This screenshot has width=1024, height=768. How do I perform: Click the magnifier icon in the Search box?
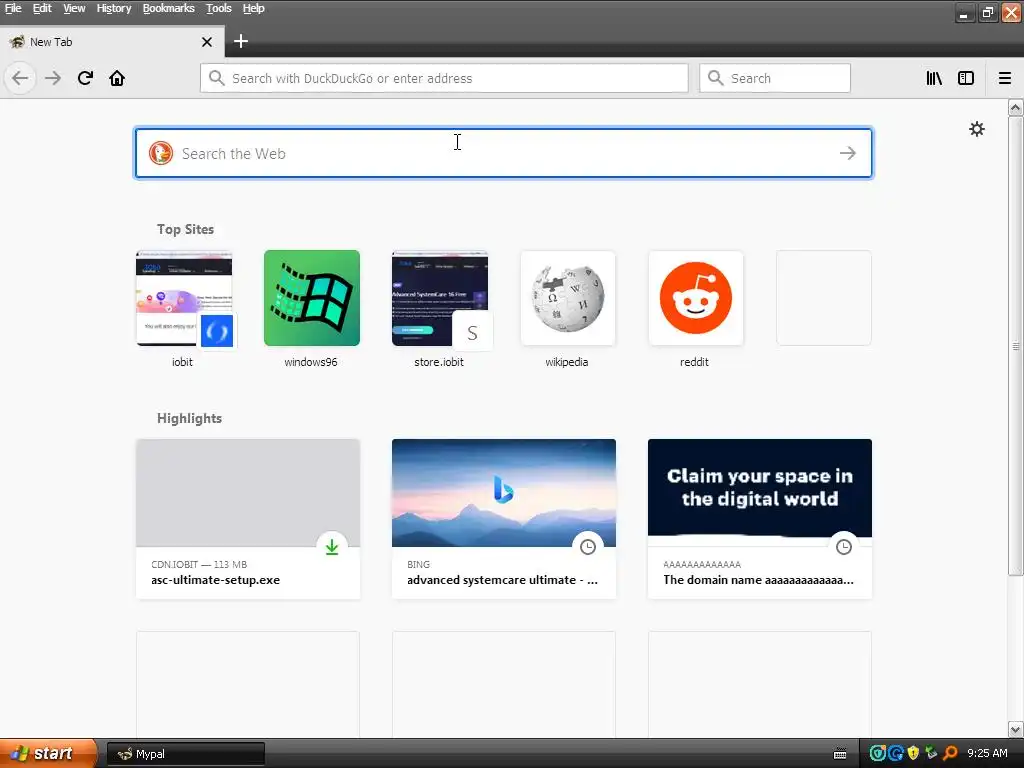coord(716,78)
